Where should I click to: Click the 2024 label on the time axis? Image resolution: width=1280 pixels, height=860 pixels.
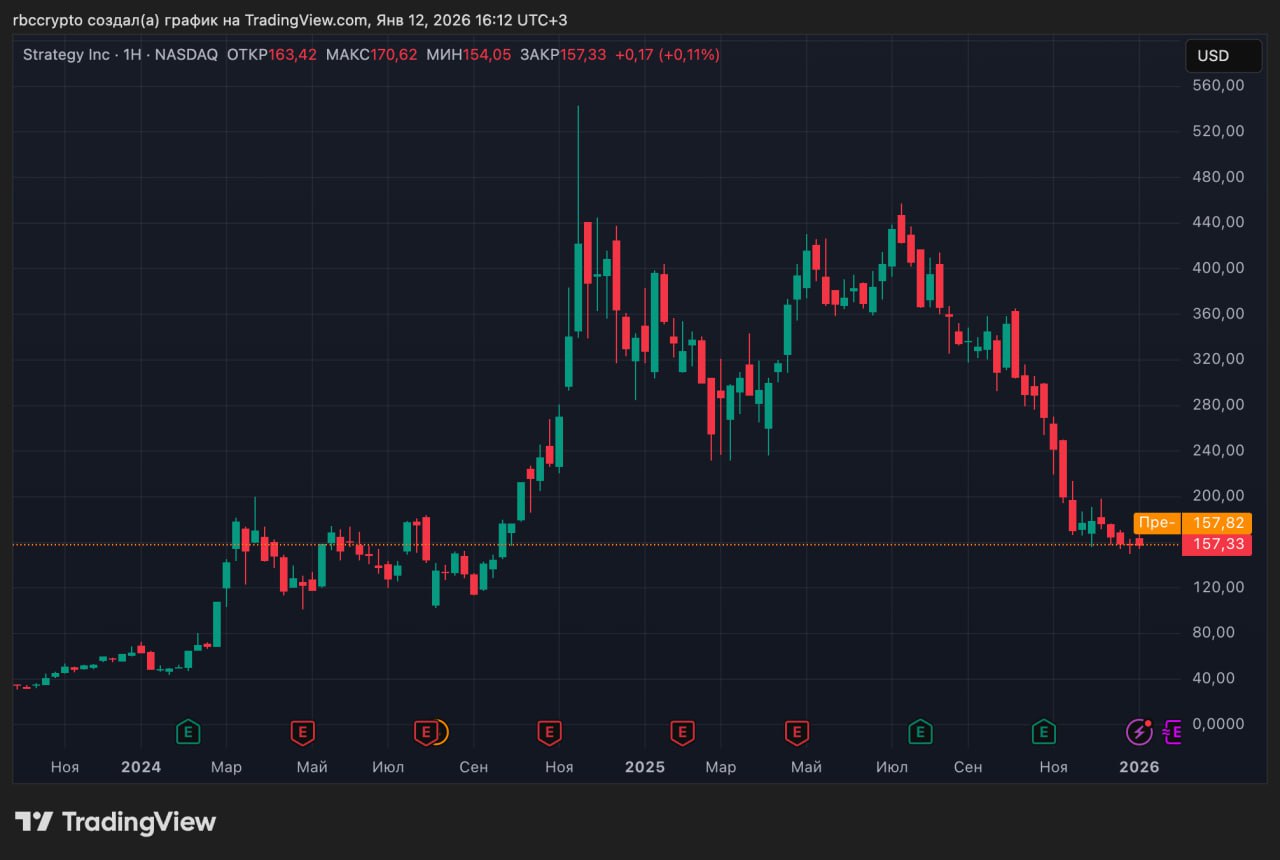point(141,767)
